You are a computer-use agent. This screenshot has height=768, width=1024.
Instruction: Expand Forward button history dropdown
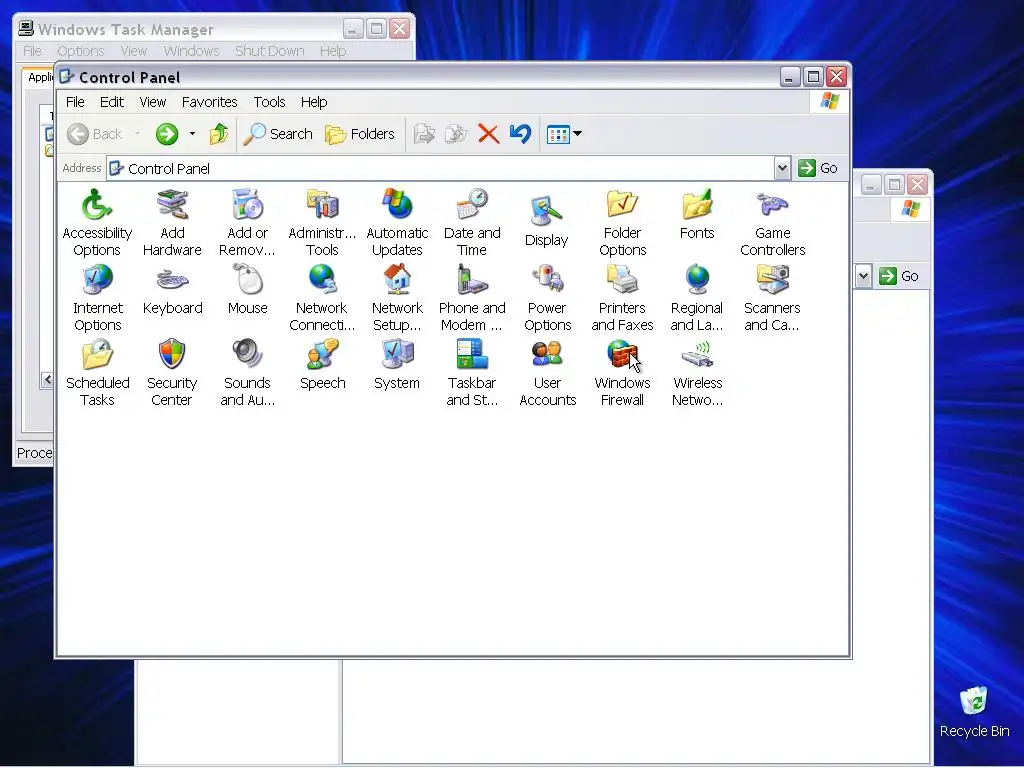[192, 134]
